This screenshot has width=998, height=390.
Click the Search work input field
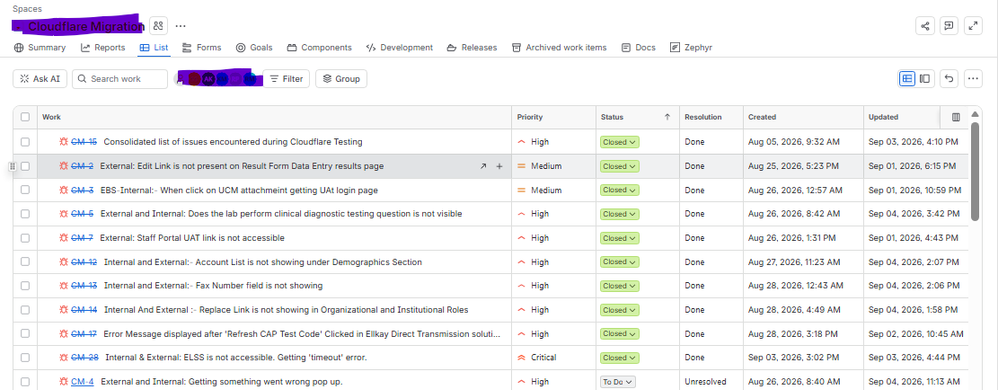(120, 79)
